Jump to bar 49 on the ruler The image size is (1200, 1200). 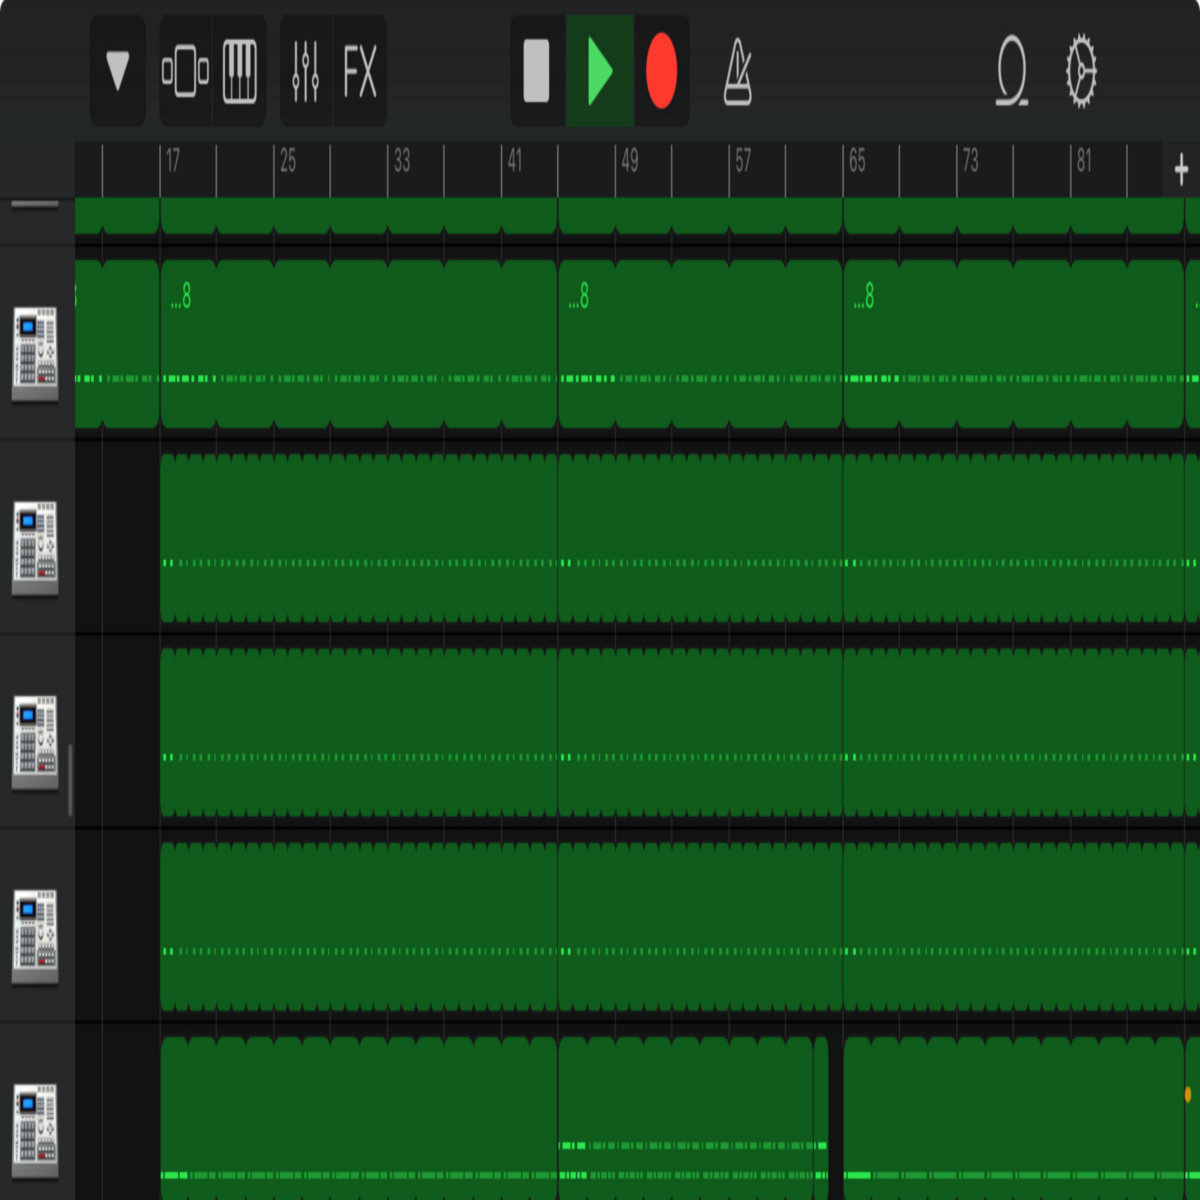tap(629, 162)
